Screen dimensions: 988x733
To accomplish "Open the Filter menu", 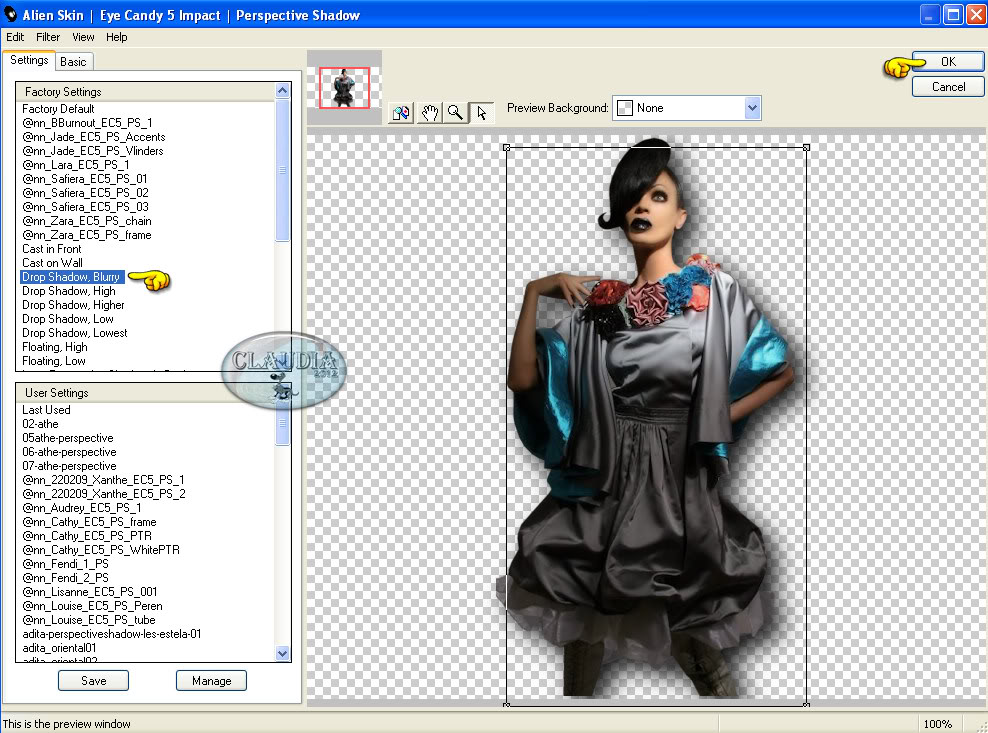I will pyautogui.click(x=48, y=37).
